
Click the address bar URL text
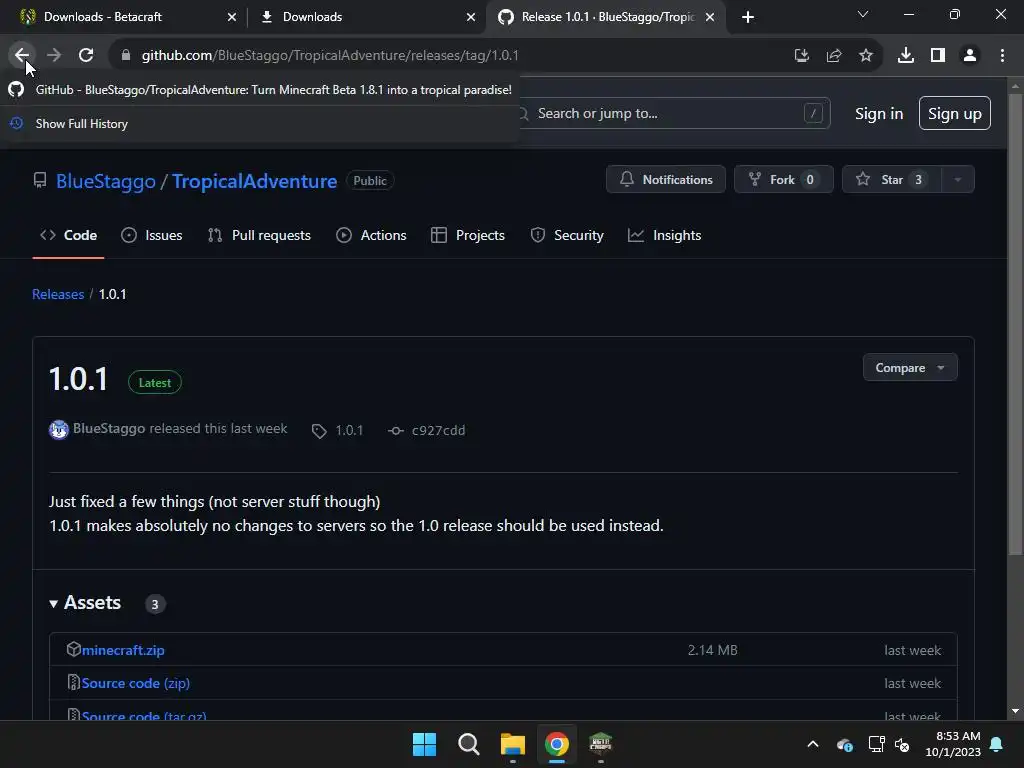330,56
